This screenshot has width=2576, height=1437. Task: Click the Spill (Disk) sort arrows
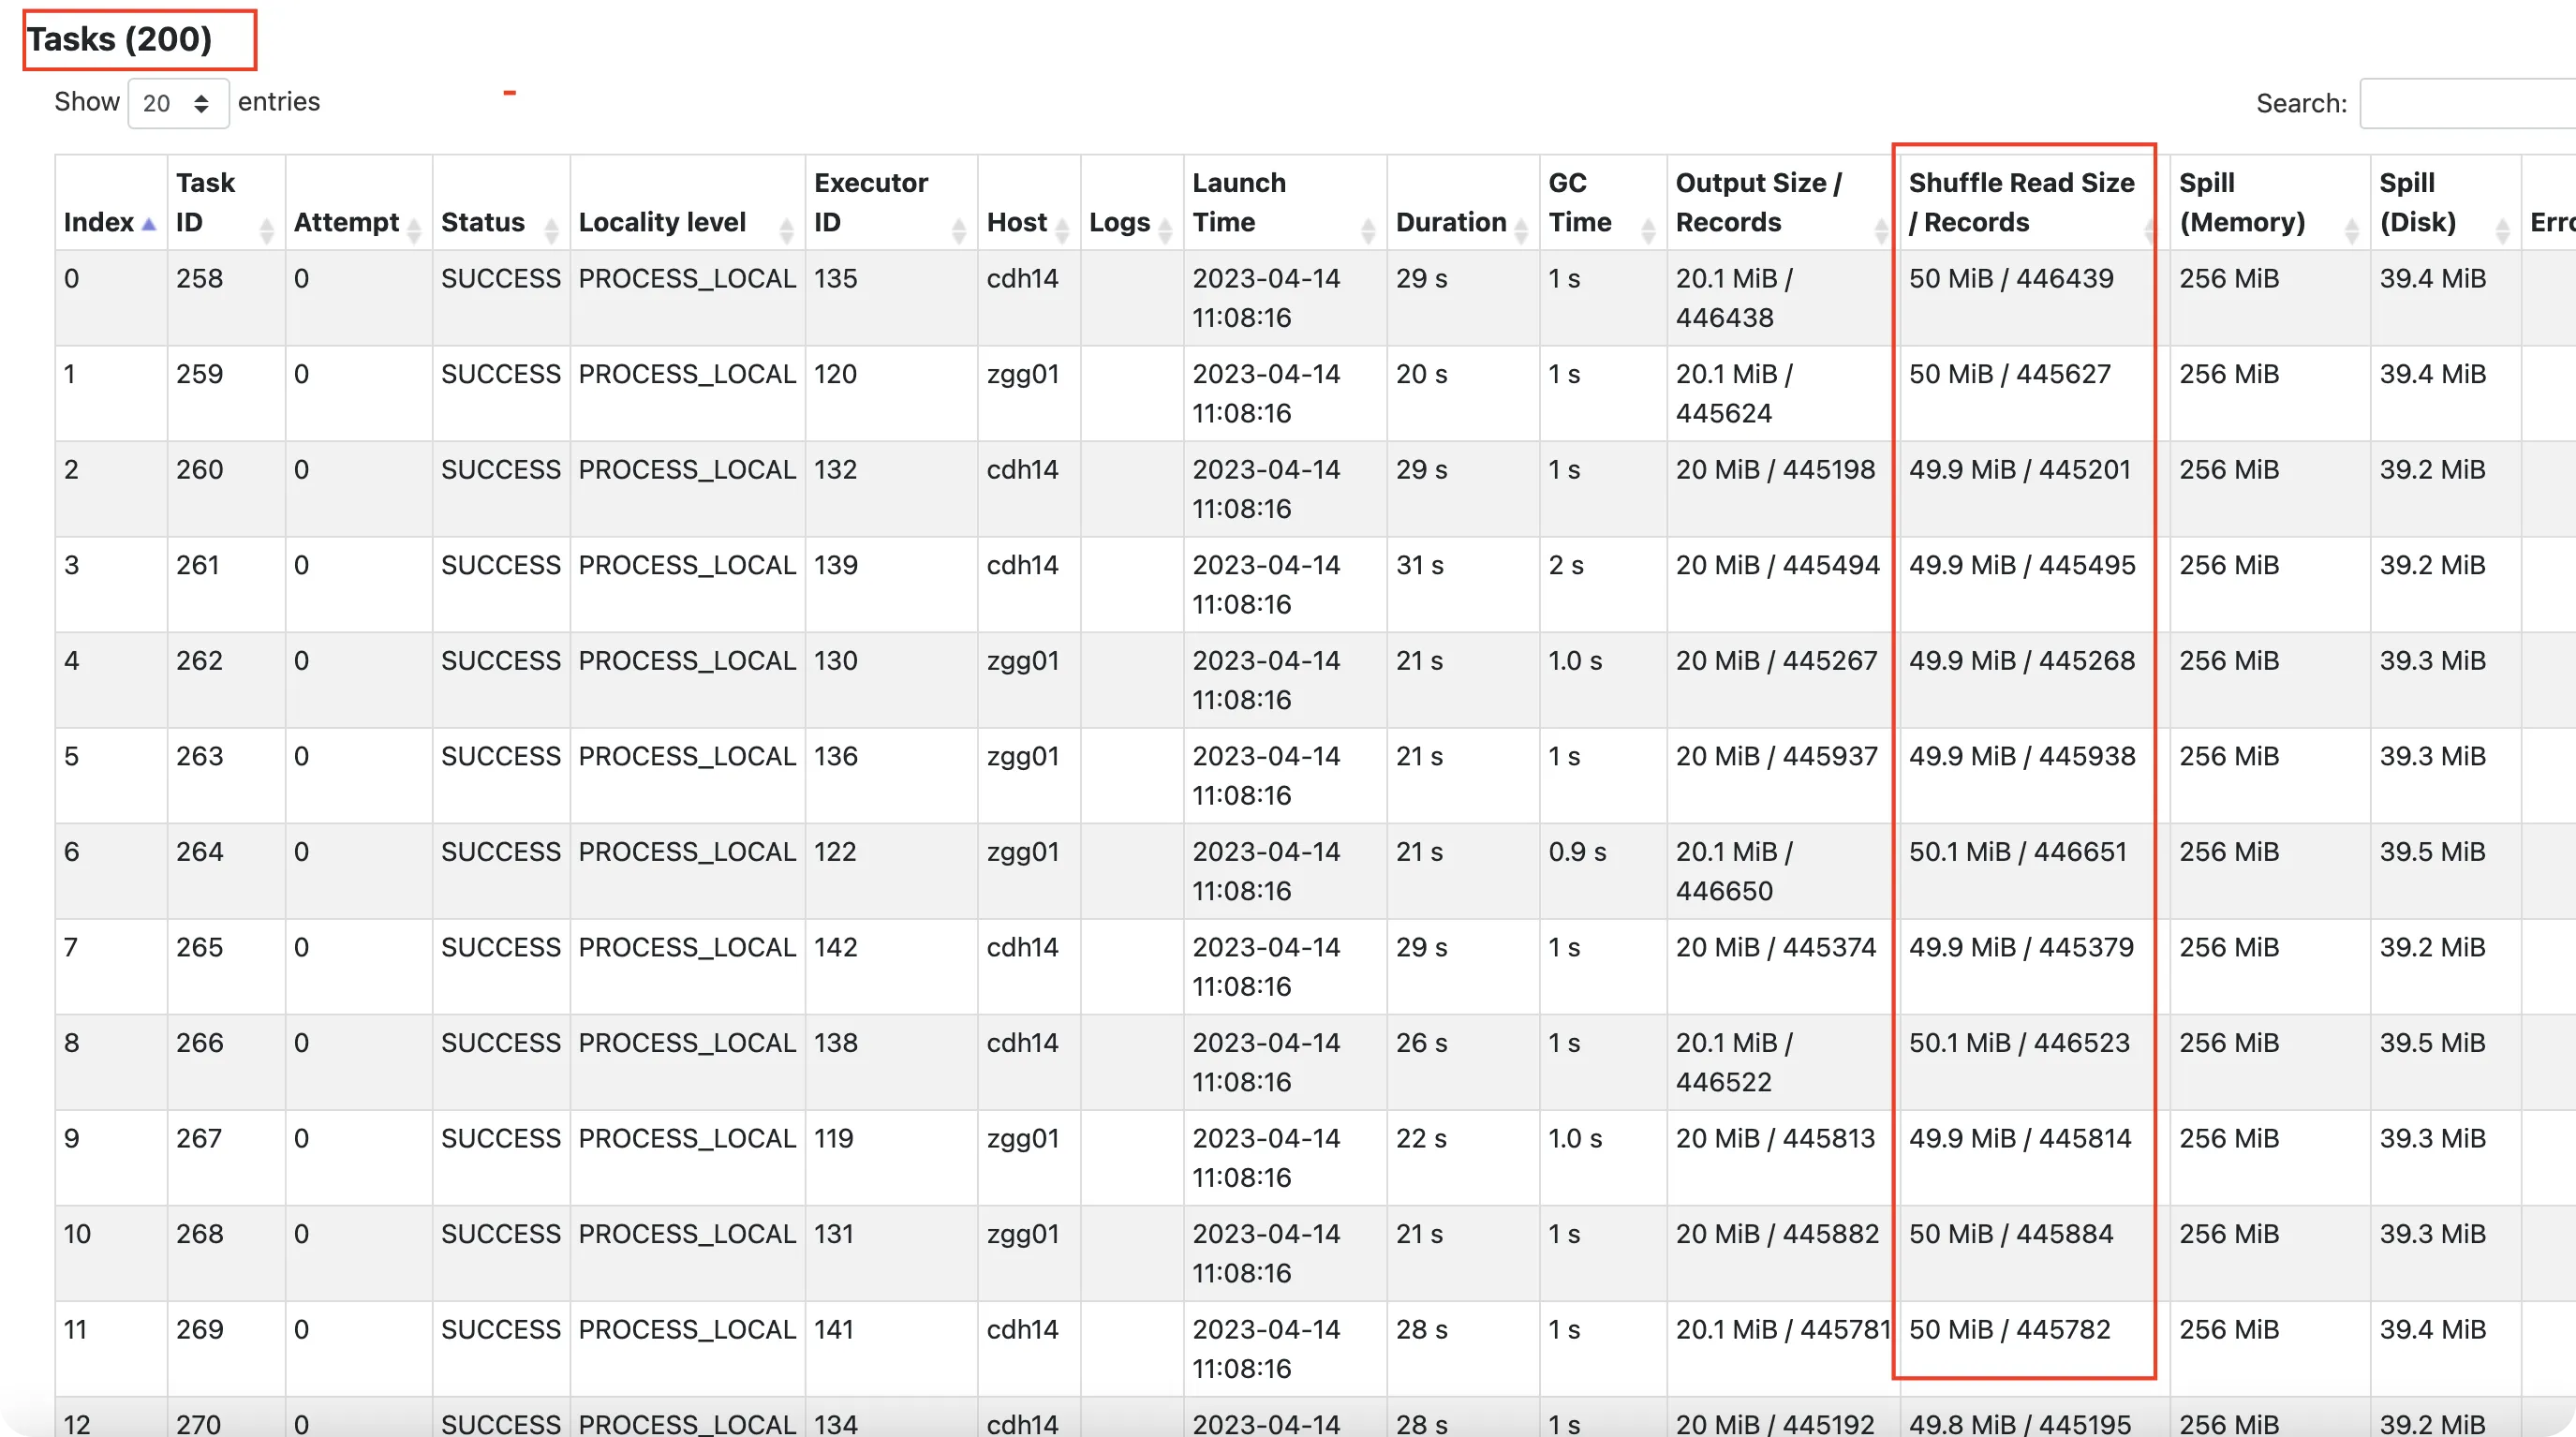pos(2502,230)
